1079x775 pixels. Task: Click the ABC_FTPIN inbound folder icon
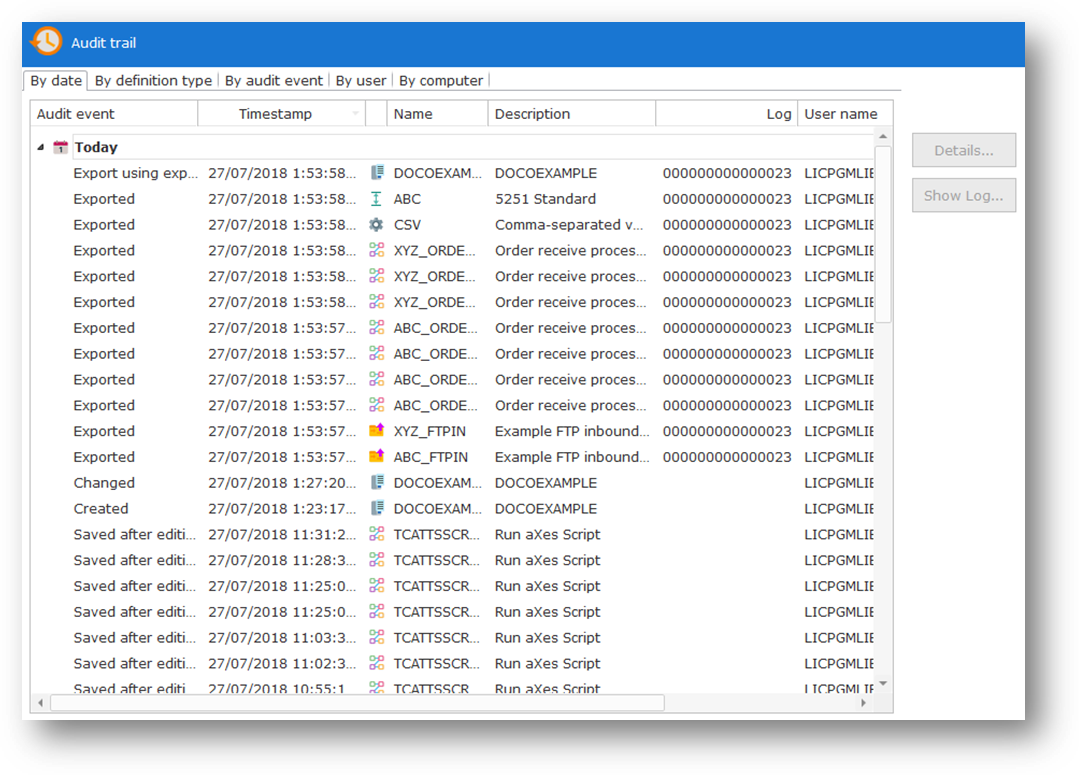pos(376,457)
